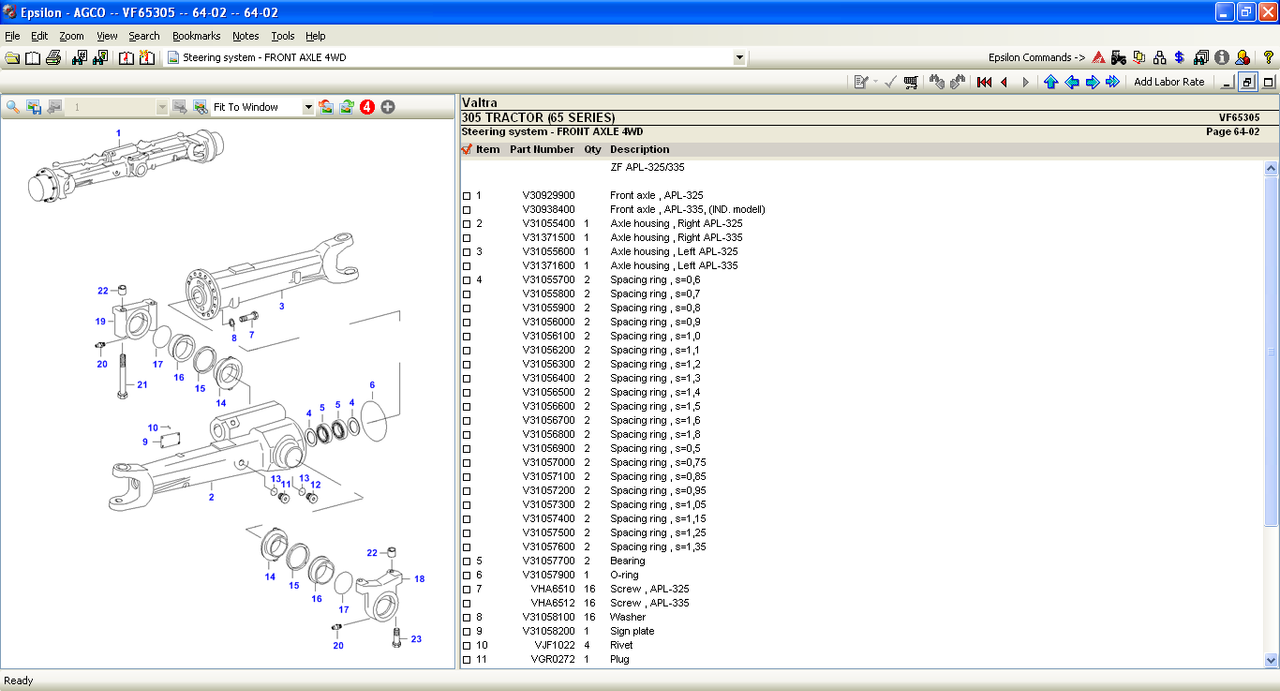The width and height of the screenshot is (1280, 691).
Task: Click the Item column header
Action: pyautogui.click(x=488, y=149)
